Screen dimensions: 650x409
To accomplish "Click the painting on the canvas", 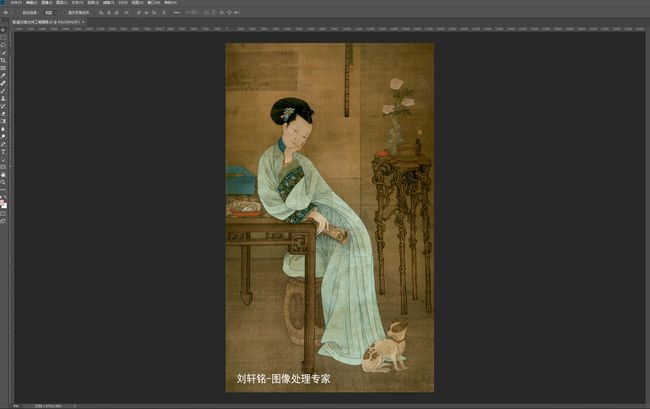I will [x=330, y=217].
